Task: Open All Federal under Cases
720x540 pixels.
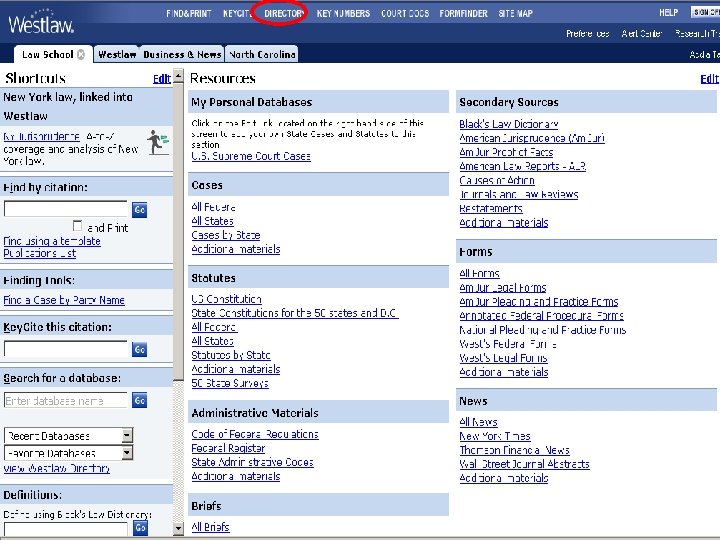Action: click(x=214, y=207)
